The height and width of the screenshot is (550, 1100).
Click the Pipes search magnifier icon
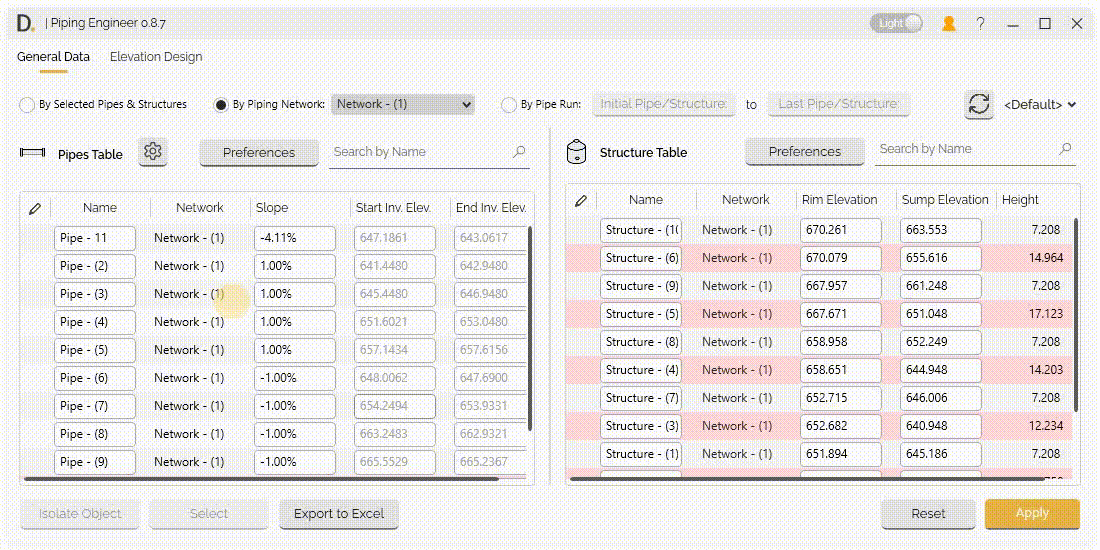(x=519, y=152)
